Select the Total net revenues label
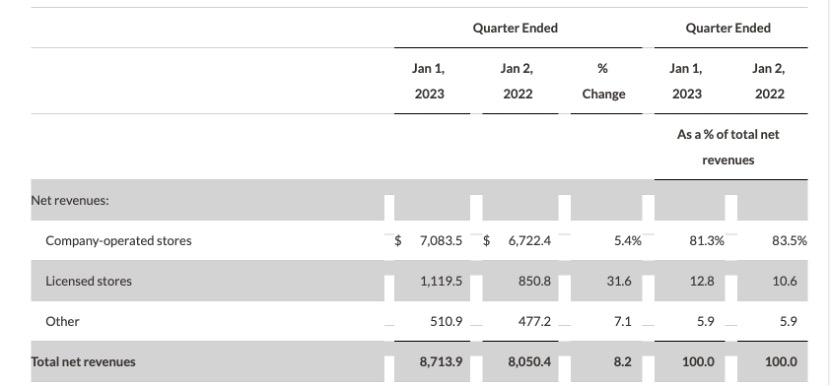Viewport: 832px width, 386px height. click(x=83, y=362)
